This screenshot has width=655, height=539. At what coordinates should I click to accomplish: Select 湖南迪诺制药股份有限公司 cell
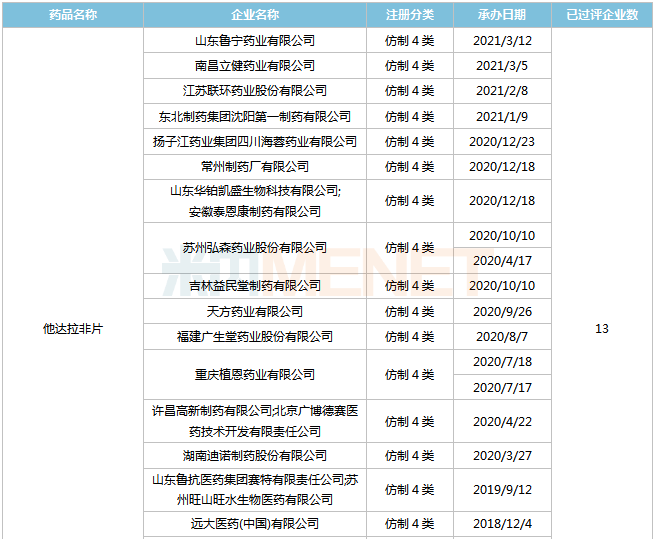click(255, 455)
